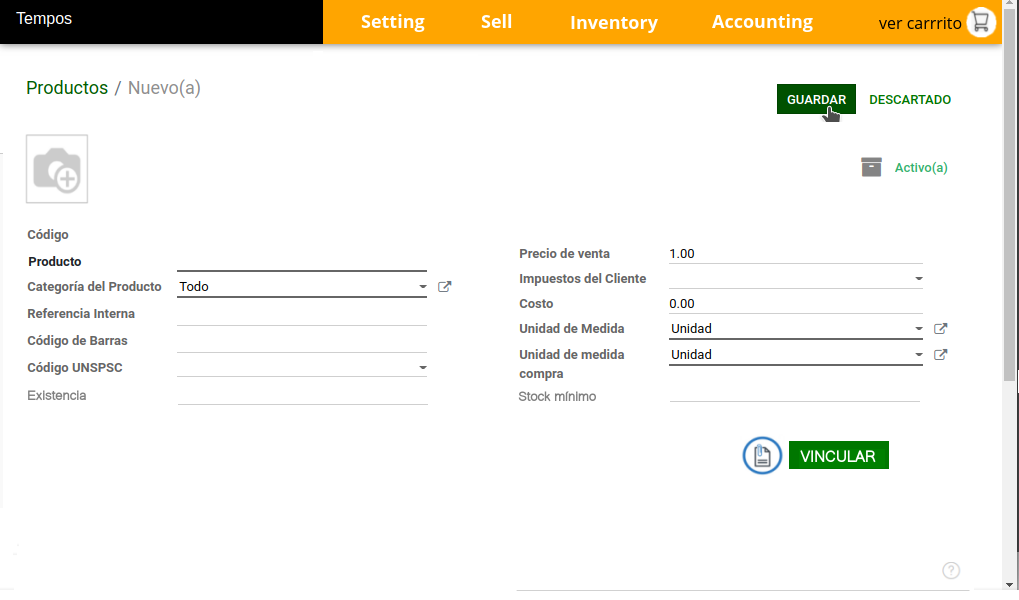This screenshot has width=1019, height=600.
Task: Open the Unidad de Medida dropdown
Action: (x=918, y=329)
